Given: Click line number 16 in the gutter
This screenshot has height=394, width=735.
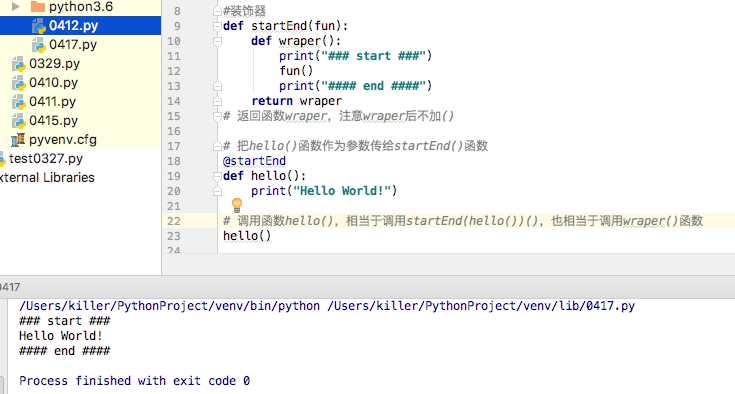Looking at the screenshot, I should (173, 131).
